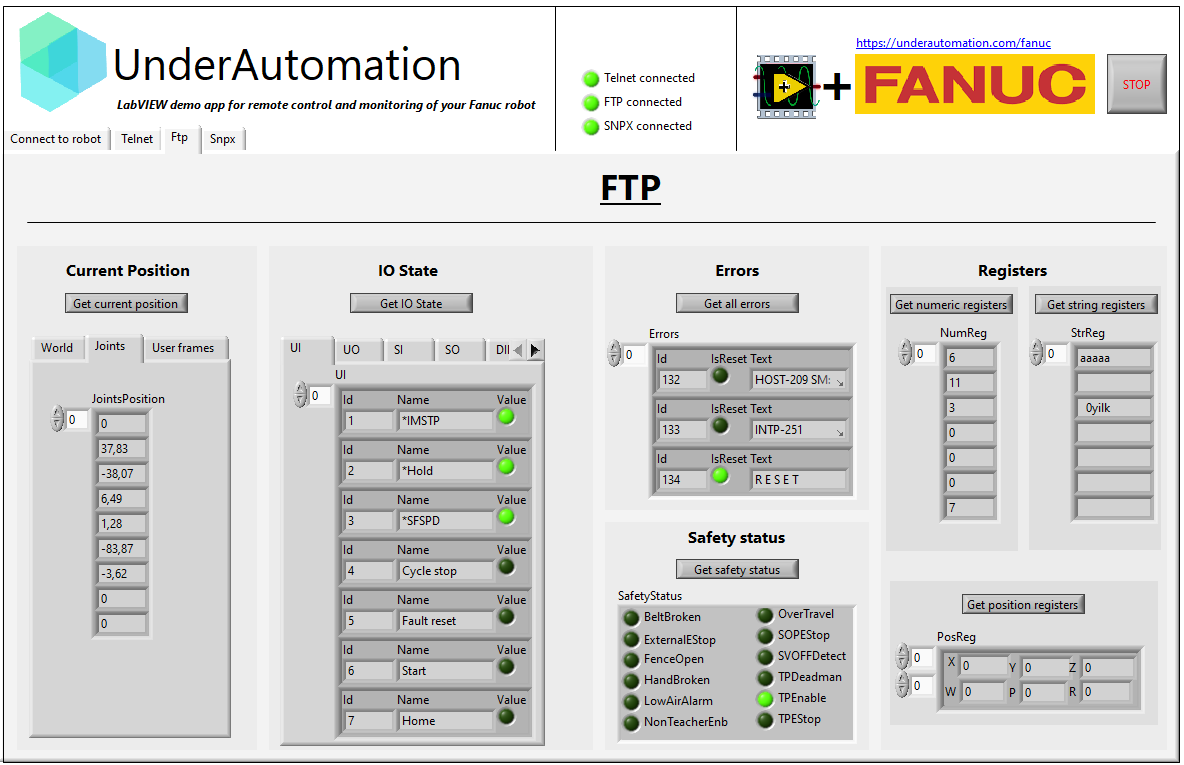The image size is (1184, 765).
Task: Click the StrReg field containing 0yilk
Action: [1114, 408]
